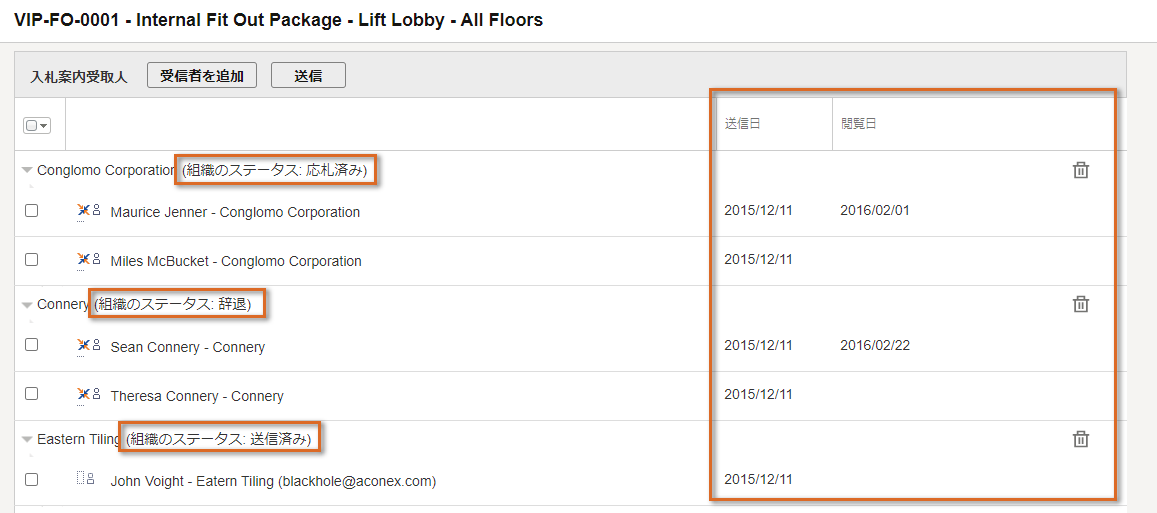Open the select-all checkbox dropdown
Image resolution: width=1157 pixels, height=513 pixels.
pyautogui.click(x=37, y=125)
